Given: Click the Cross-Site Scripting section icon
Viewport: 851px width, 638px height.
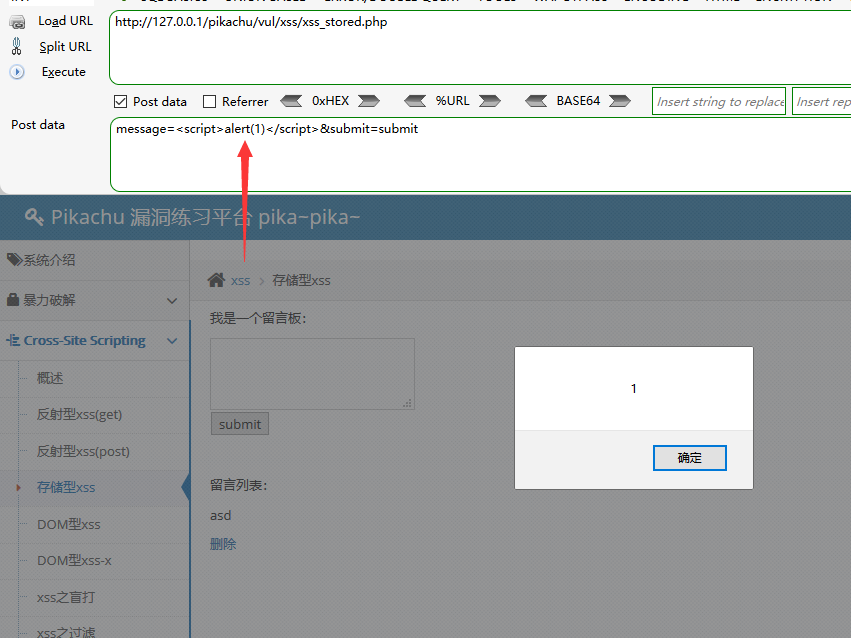Looking at the screenshot, I should point(13,340).
